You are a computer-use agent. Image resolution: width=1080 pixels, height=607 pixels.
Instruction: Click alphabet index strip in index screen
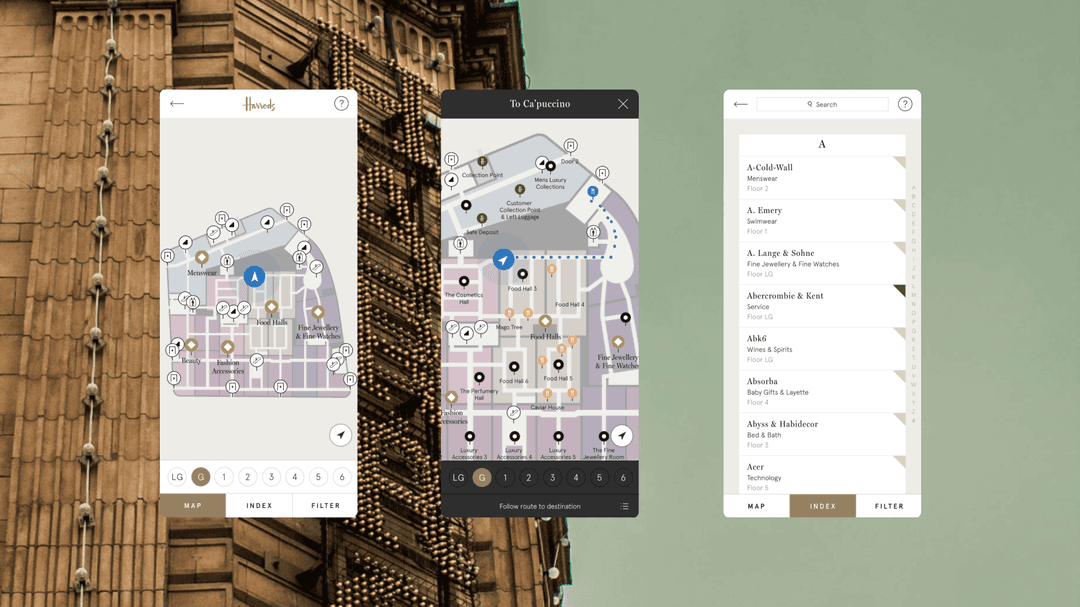913,303
